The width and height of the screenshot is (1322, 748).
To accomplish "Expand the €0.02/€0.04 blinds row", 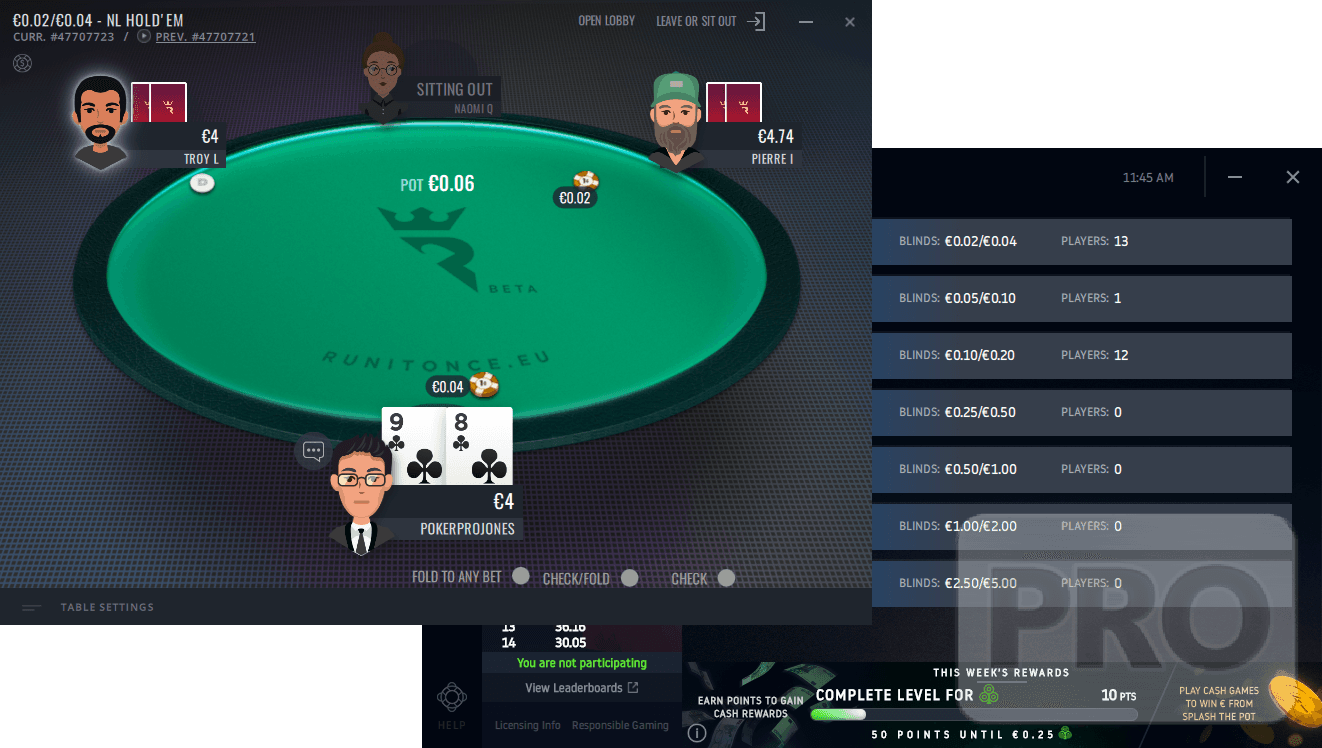I will pyautogui.click(x=1081, y=241).
